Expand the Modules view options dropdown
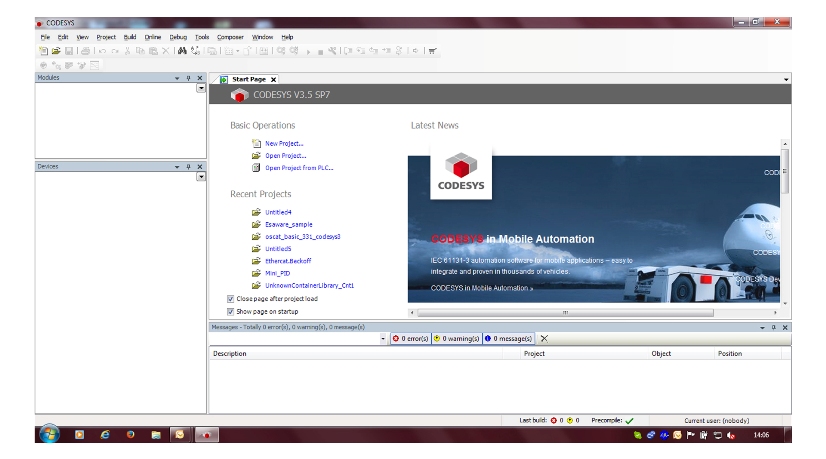Image resolution: width=826 pixels, height=459 pixels. coord(201,88)
